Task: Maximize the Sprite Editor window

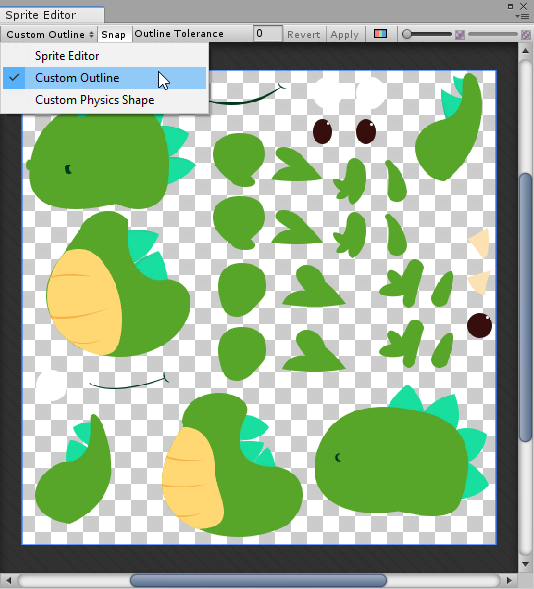Action: click(510, 6)
